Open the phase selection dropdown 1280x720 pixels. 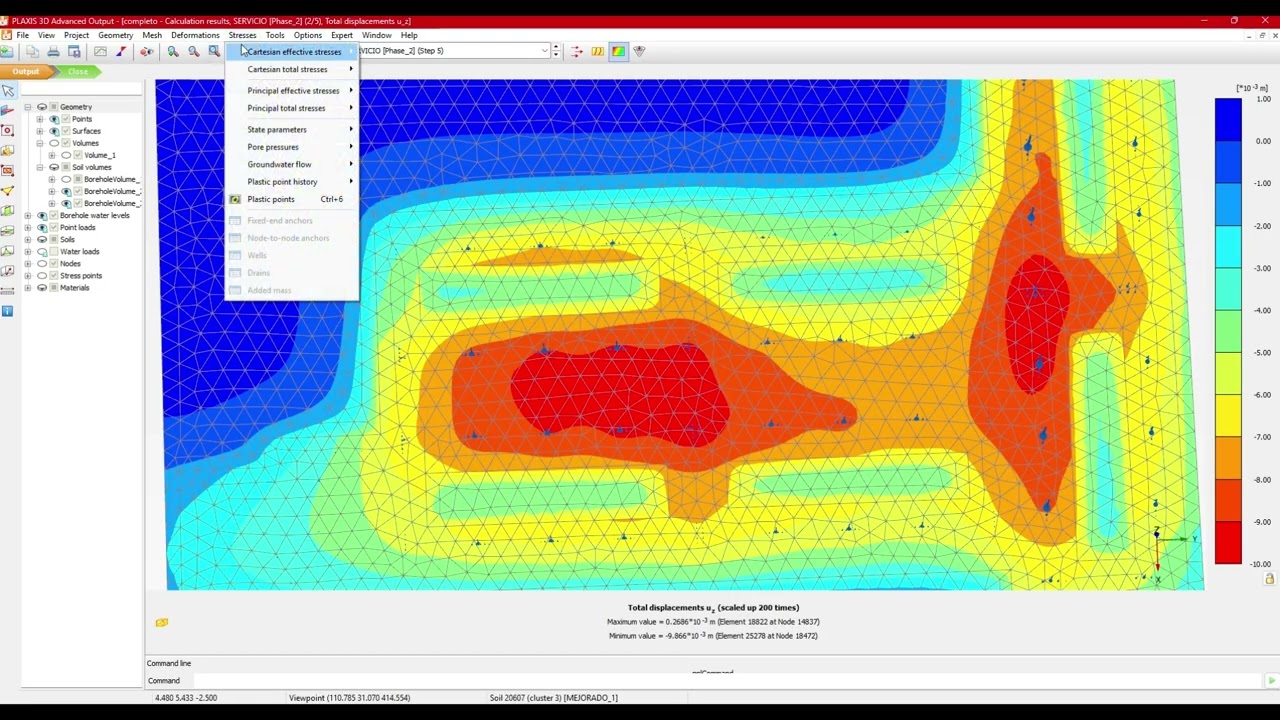545,51
